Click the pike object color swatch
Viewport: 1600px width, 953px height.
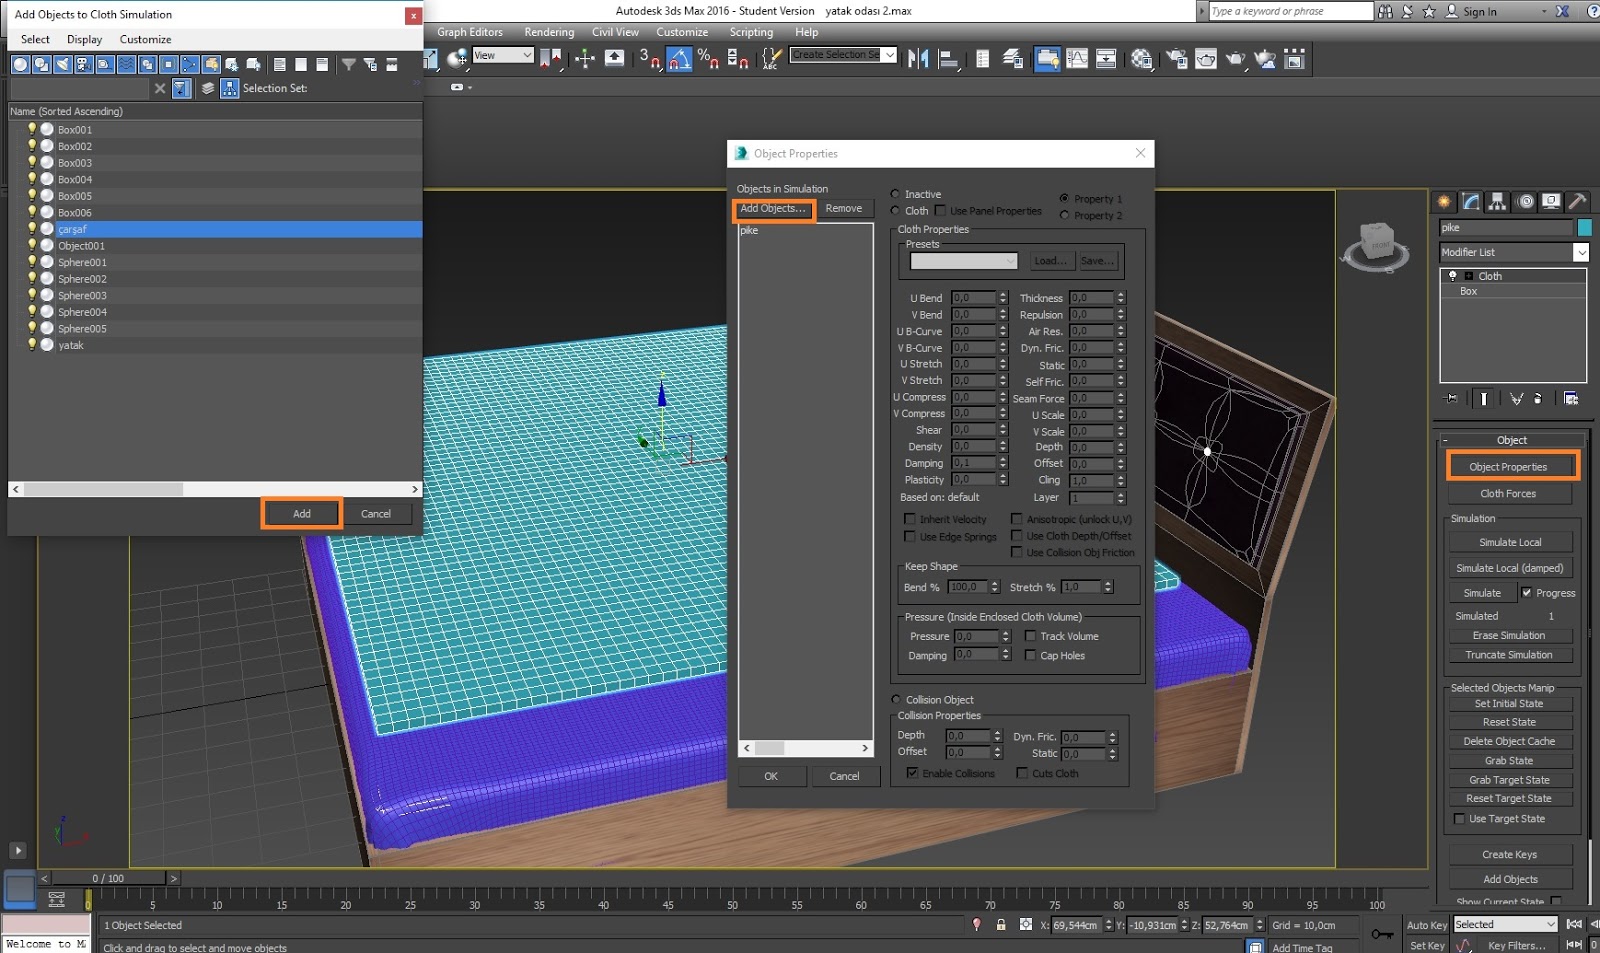click(x=1584, y=228)
